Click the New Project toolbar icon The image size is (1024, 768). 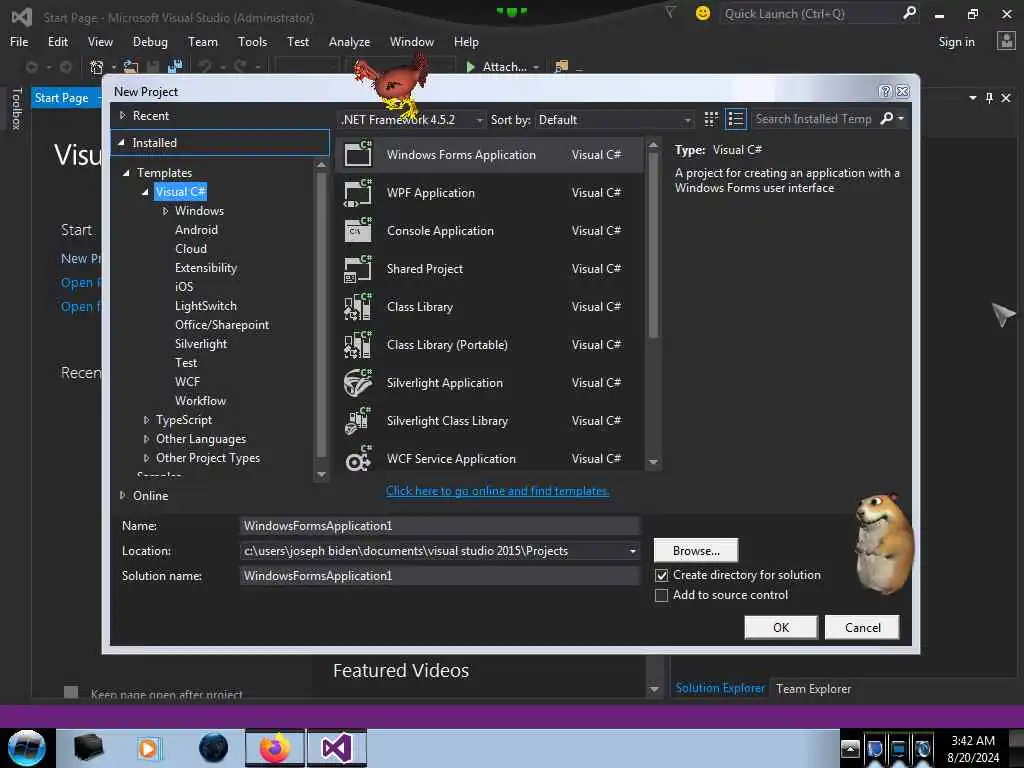[97, 67]
